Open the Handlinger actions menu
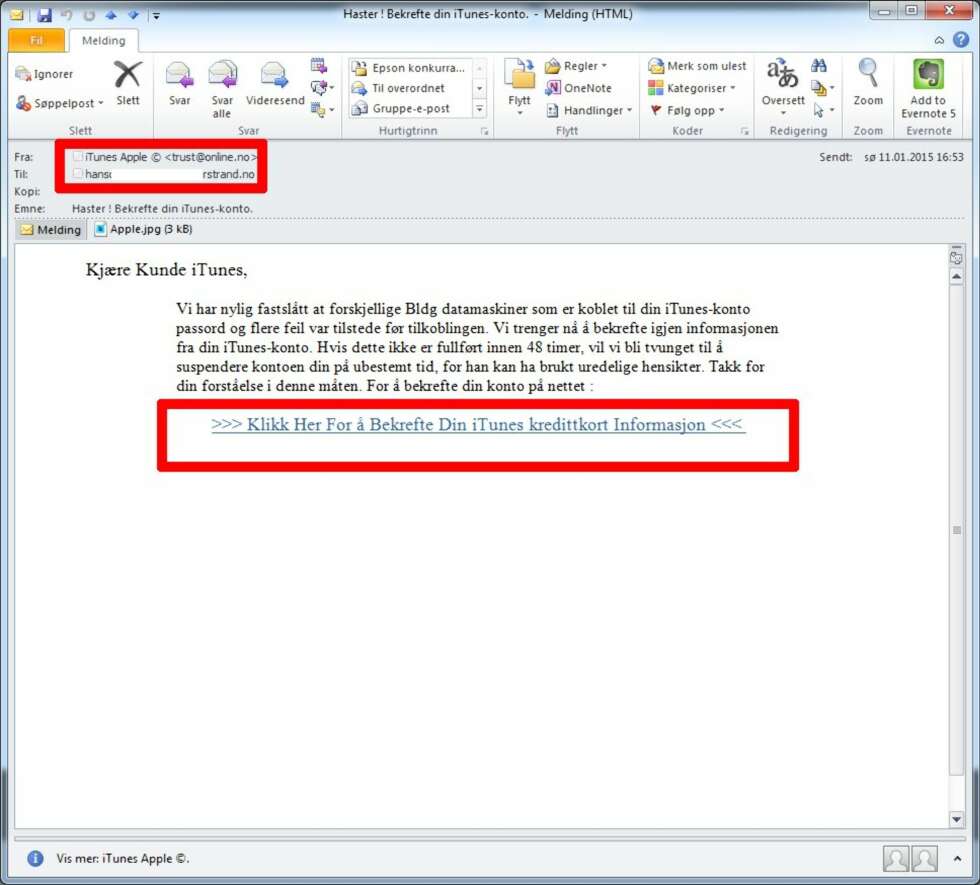Viewport: 980px width, 885px height. point(589,111)
